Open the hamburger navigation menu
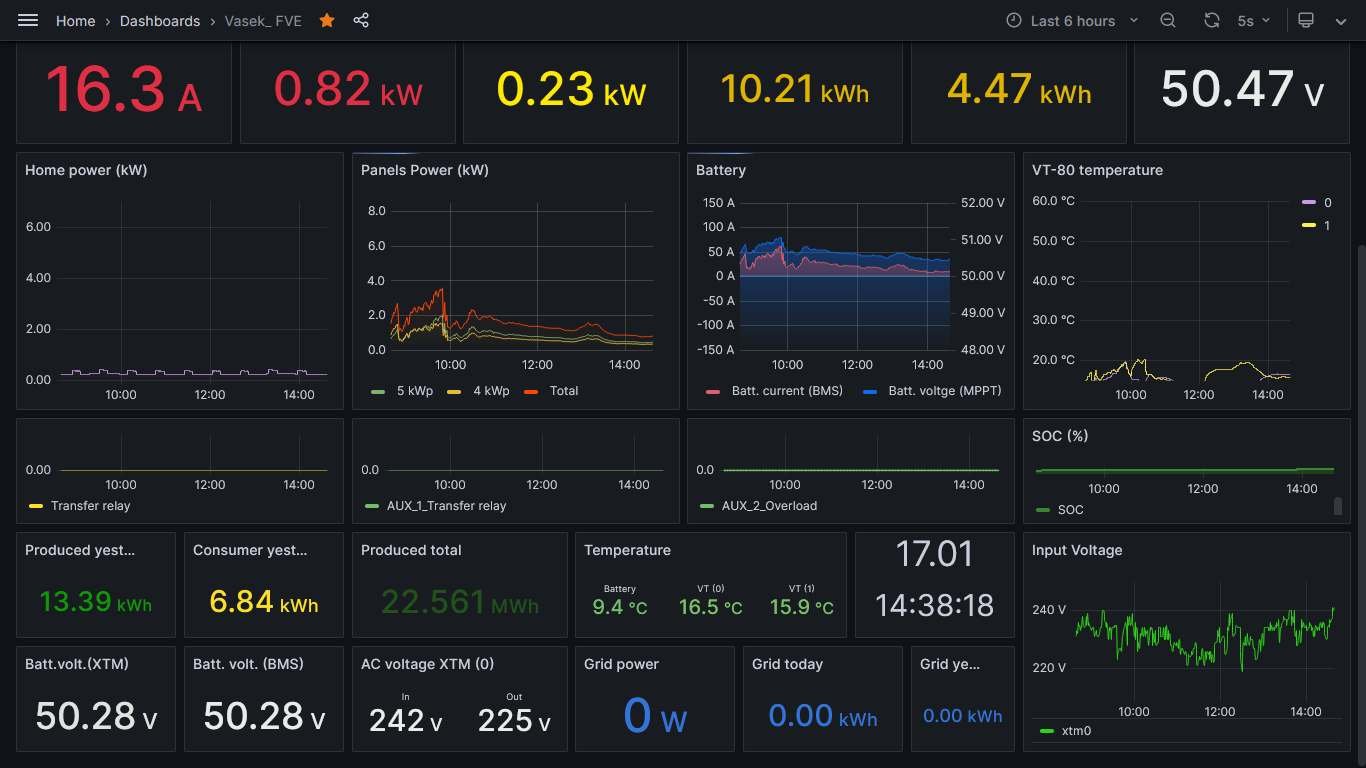Image resolution: width=1366 pixels, height=768 pixels. pyautogui.click(x=28, y=20)
